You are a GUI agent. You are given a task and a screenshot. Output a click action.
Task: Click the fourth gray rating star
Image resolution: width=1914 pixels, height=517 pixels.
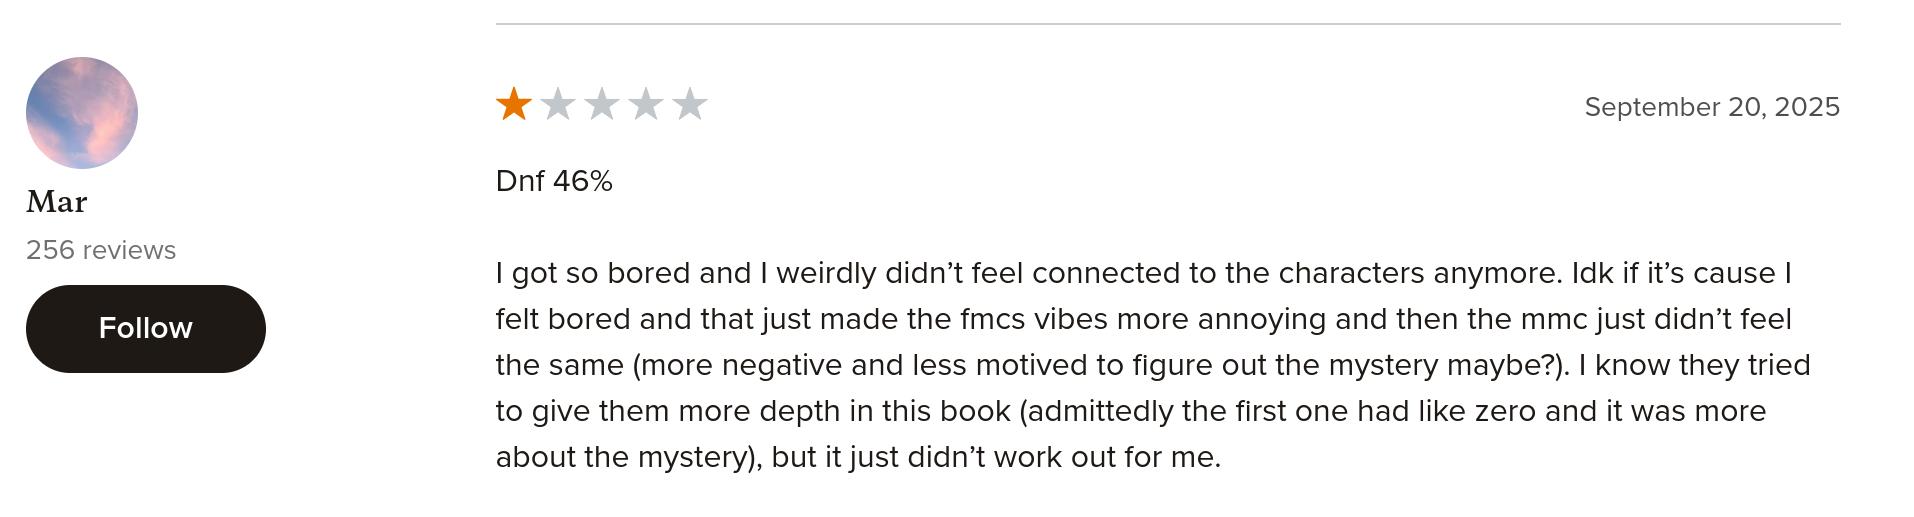[x=646, y=104]
